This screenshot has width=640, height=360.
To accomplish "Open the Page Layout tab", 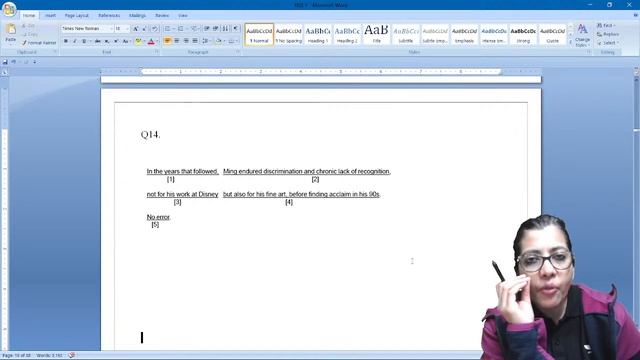I will [76, 16].
